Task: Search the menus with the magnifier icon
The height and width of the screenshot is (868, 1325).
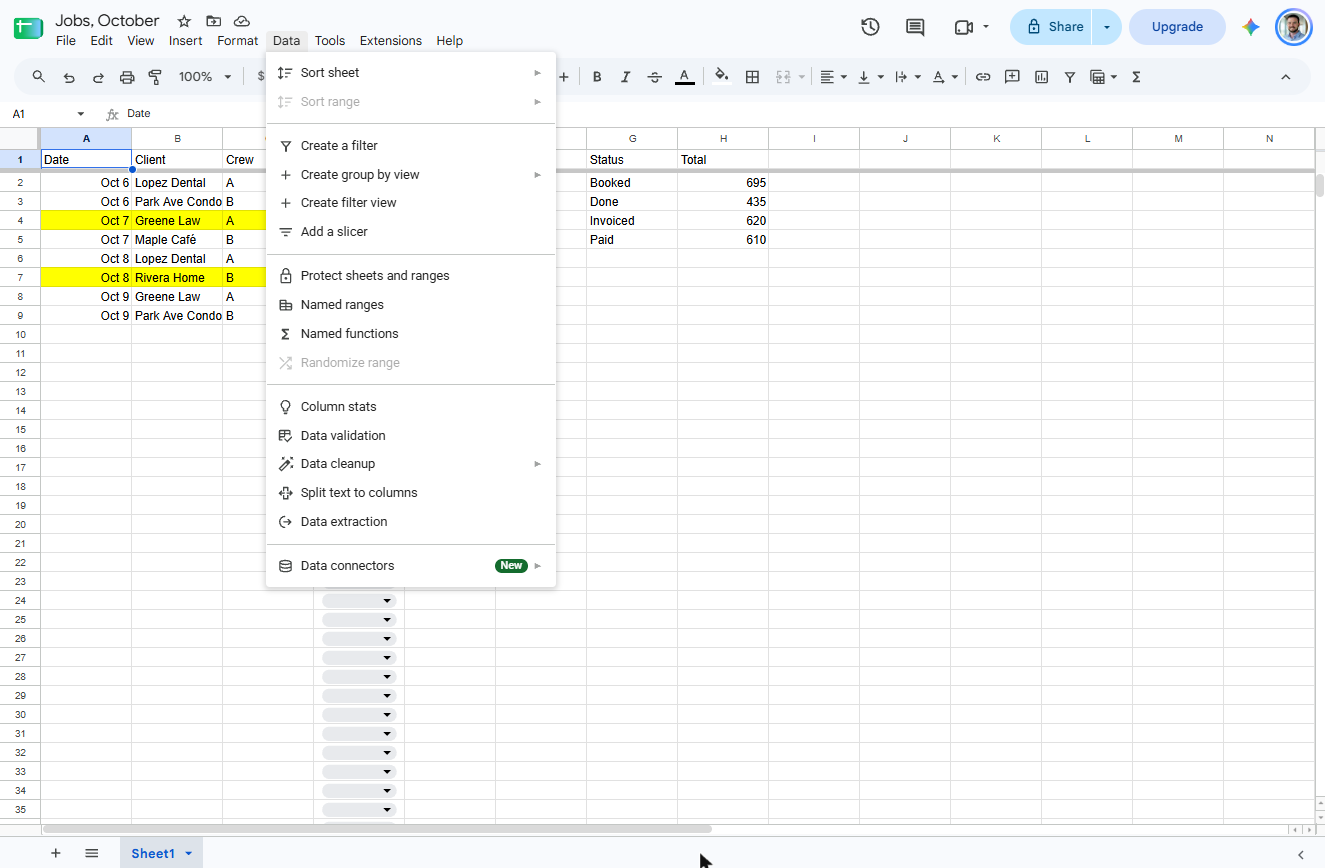Action: pyautogui.click(x=39, y=77)
